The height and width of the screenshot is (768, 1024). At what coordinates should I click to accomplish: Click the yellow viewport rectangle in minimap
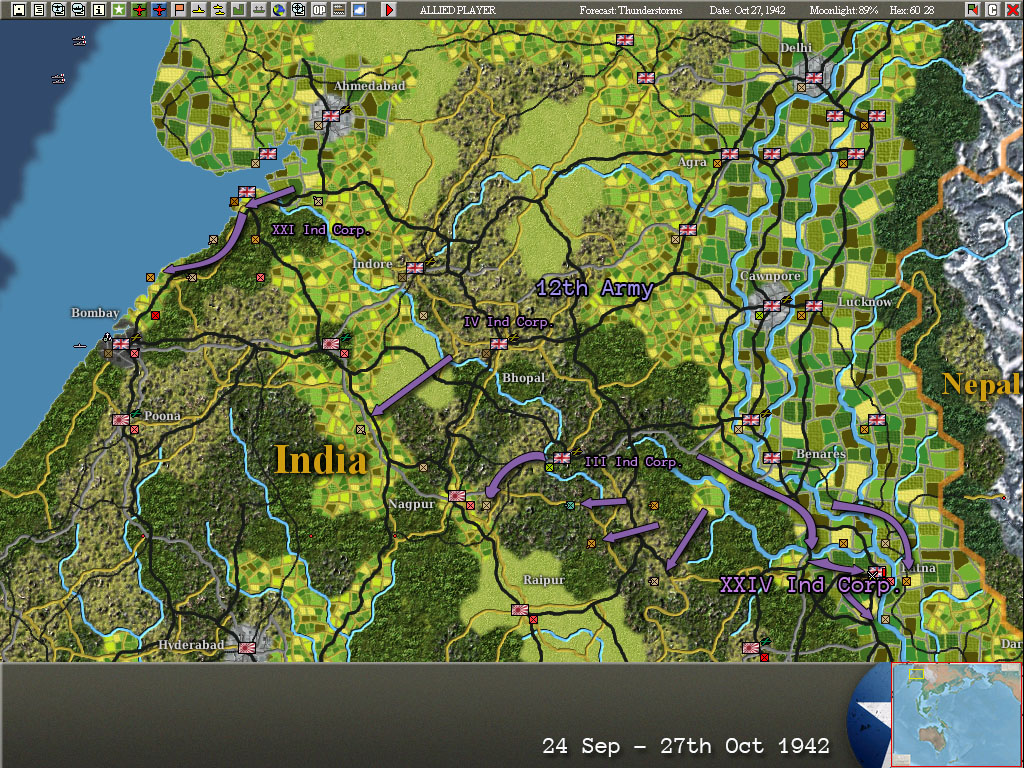click(x=916, y=673)
